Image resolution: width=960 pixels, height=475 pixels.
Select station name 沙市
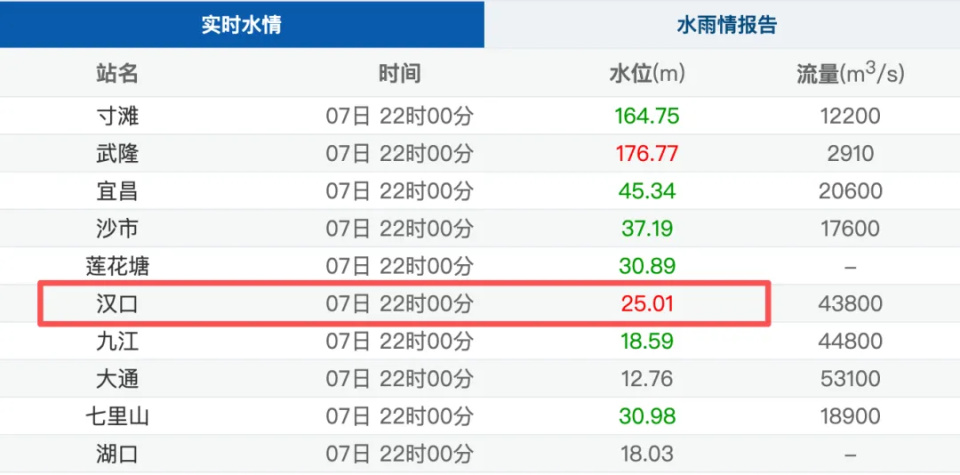click(x=117, y=228)
